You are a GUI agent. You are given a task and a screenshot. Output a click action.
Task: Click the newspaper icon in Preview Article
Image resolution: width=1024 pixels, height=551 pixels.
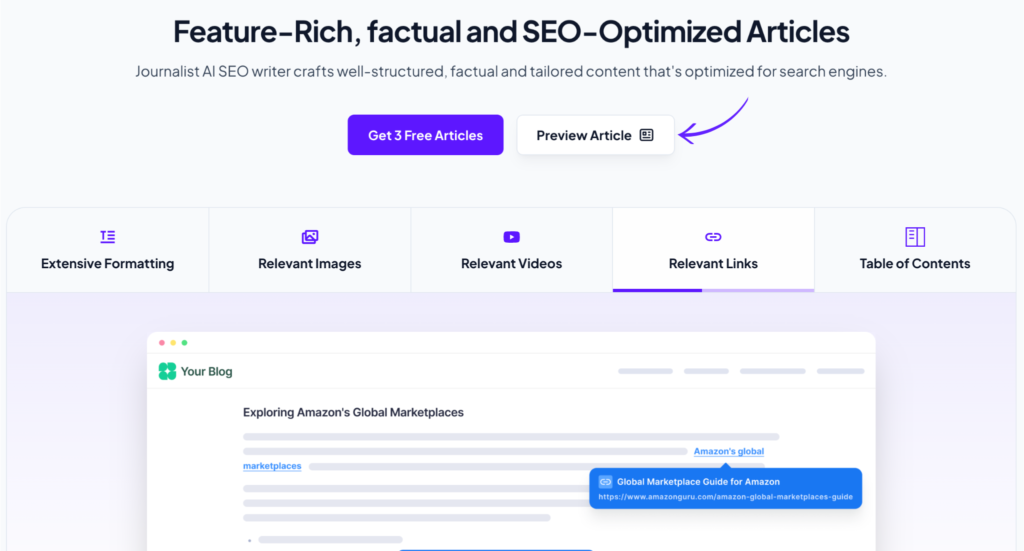[x=647, y=135]
